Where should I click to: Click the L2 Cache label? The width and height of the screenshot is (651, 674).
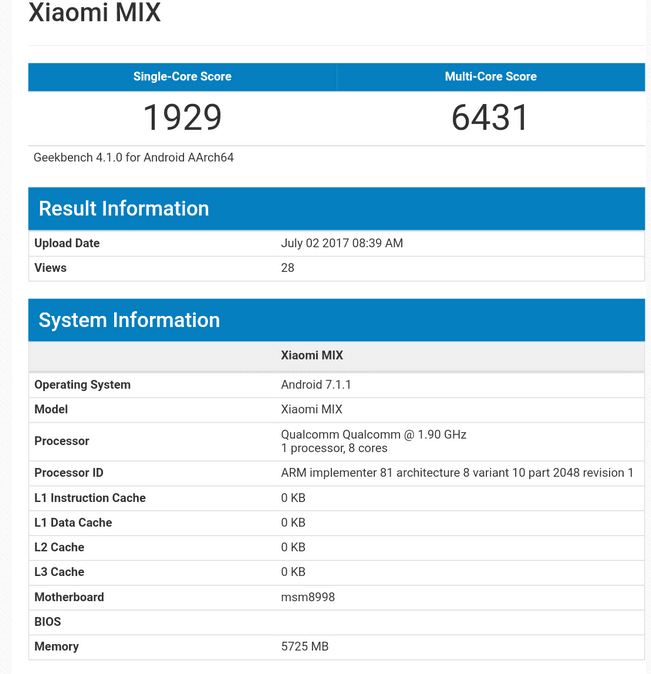coord(59,547)
